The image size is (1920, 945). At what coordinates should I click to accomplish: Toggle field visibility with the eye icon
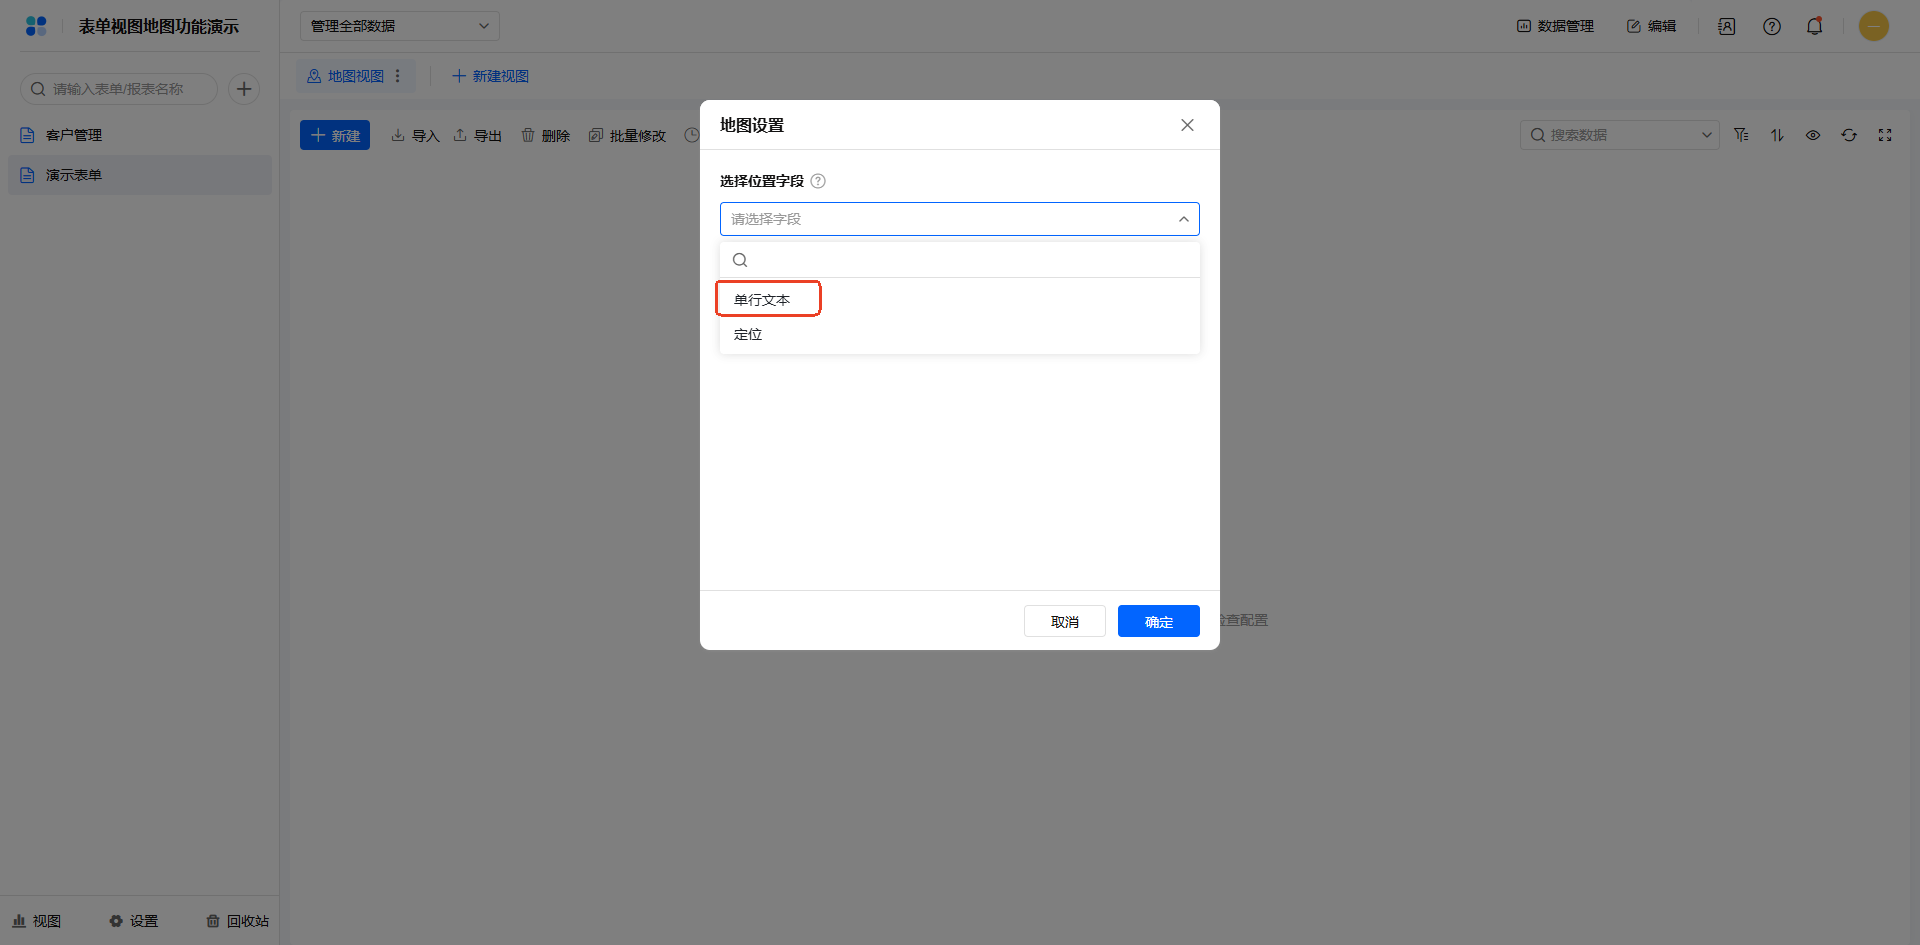tap(1813, 135)
